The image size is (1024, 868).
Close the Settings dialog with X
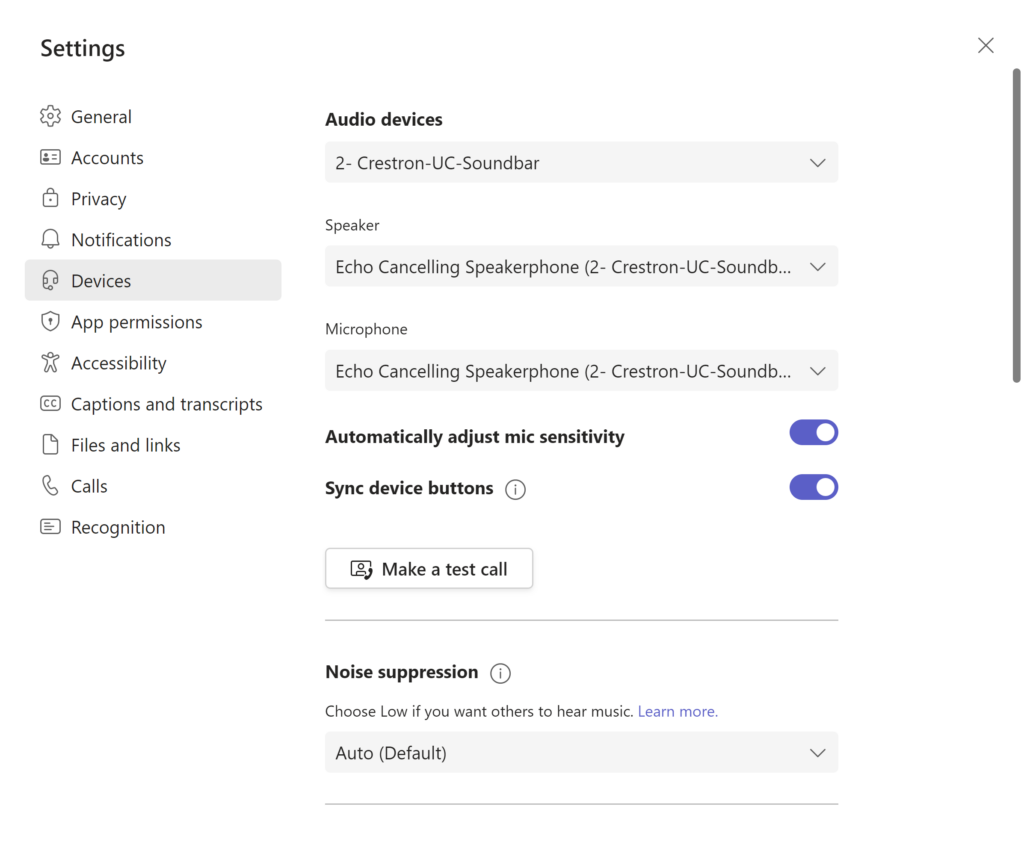coord(985,45)
